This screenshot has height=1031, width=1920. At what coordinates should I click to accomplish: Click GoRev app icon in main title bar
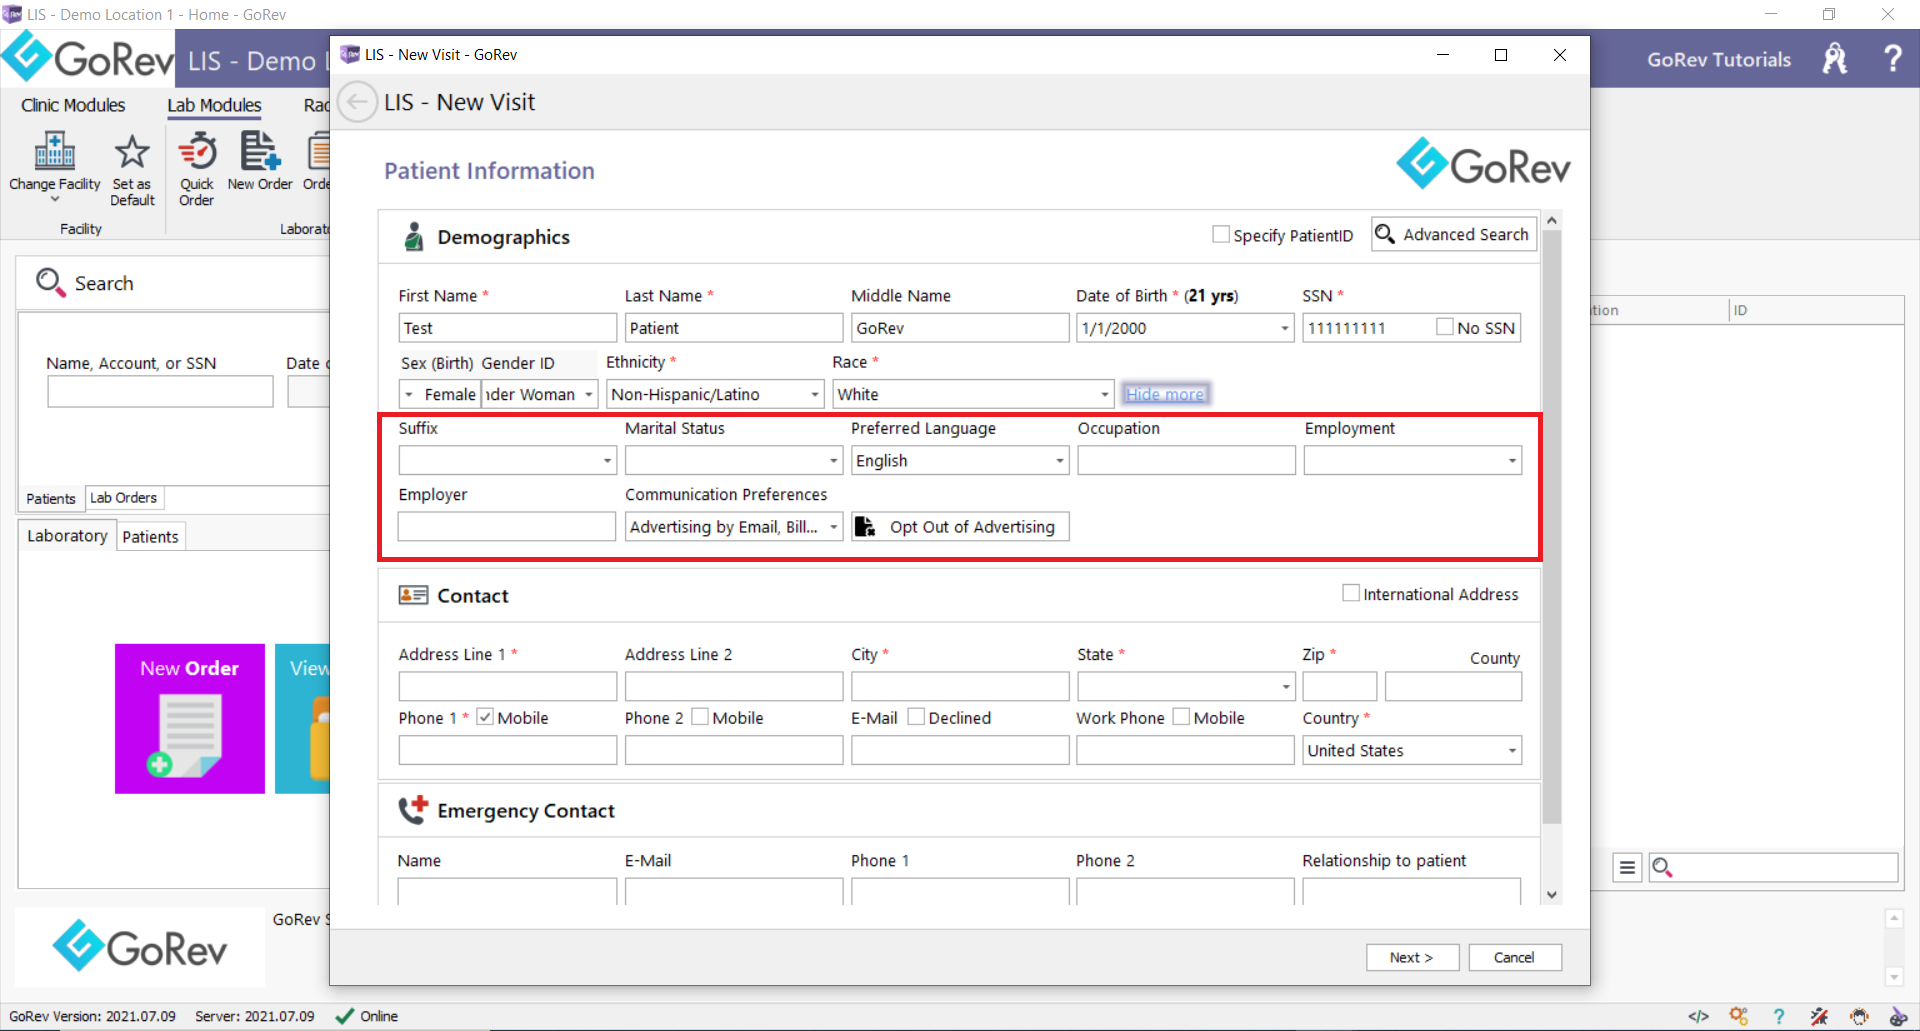[x=12, y=14]
